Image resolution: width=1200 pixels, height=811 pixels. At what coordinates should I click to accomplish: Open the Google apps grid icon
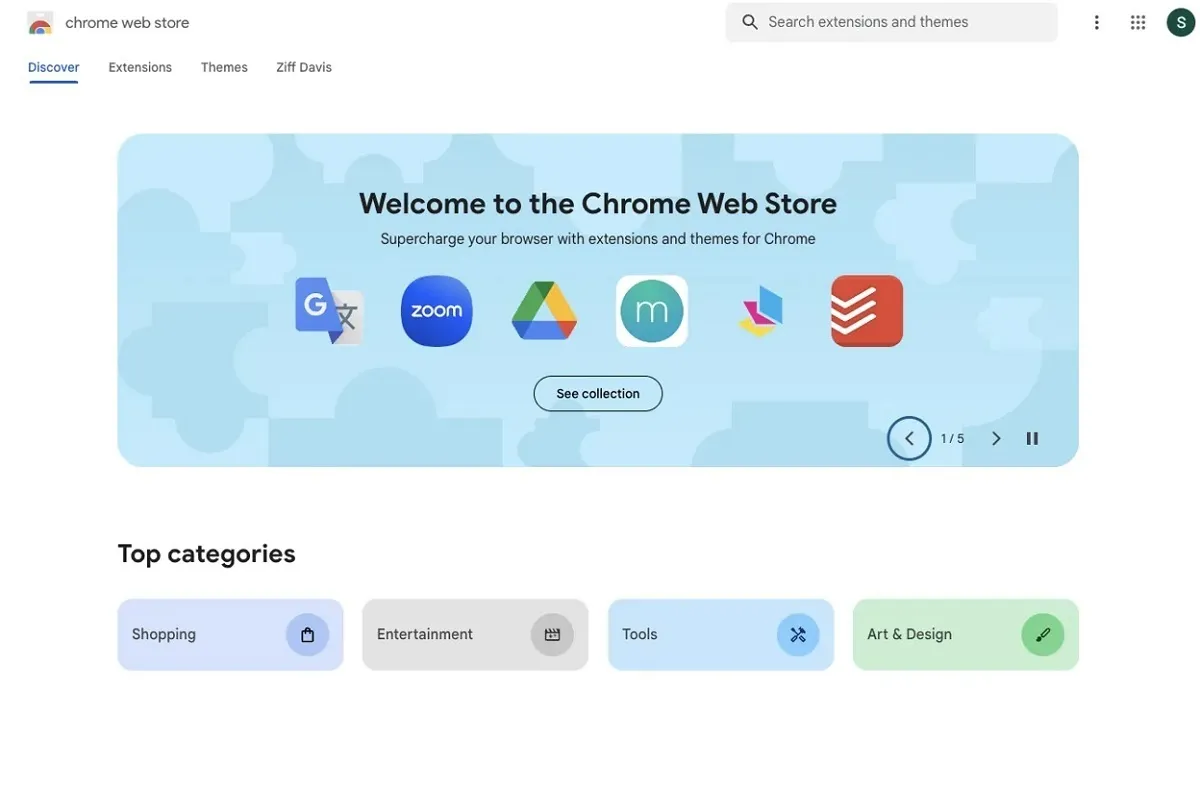tap(1138, 22)
